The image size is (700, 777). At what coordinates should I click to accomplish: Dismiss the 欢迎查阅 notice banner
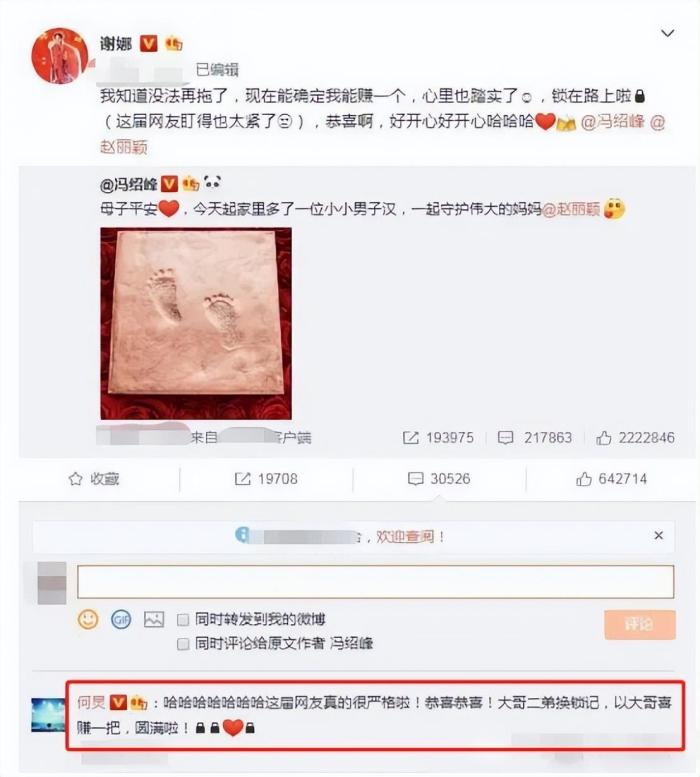pos(658,536)
